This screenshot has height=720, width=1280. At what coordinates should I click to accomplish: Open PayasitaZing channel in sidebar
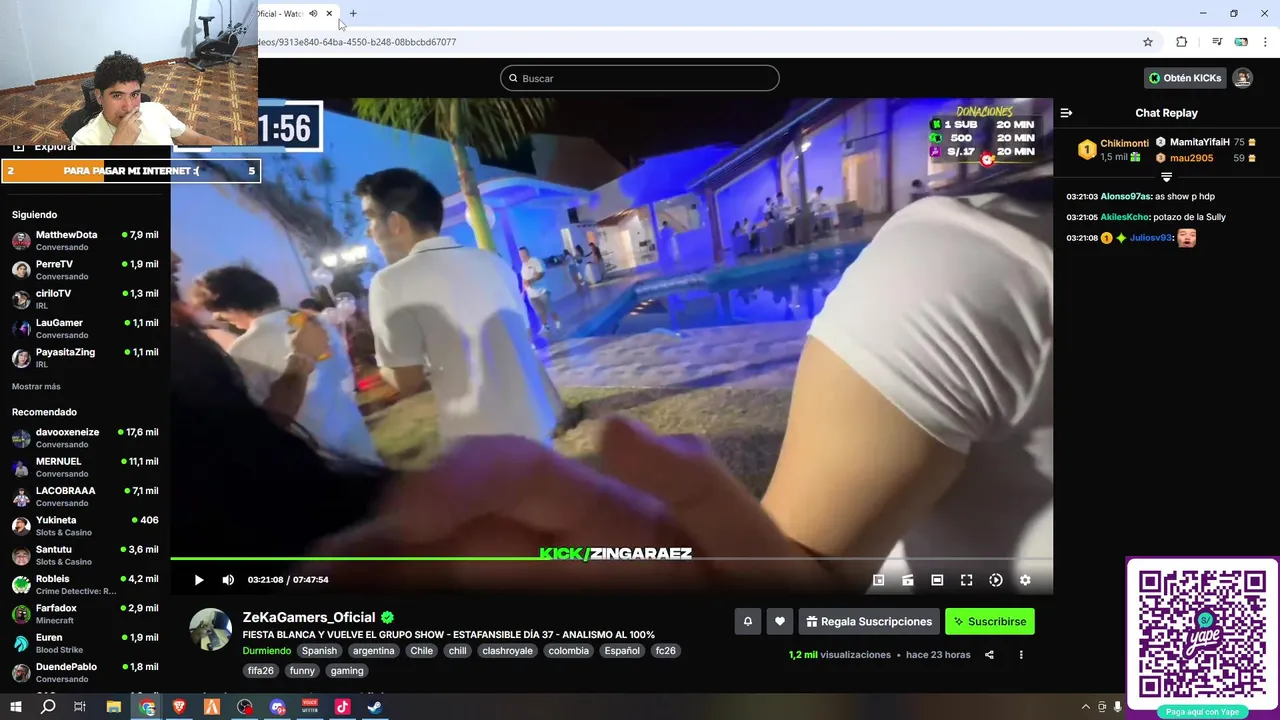[85, 358]
